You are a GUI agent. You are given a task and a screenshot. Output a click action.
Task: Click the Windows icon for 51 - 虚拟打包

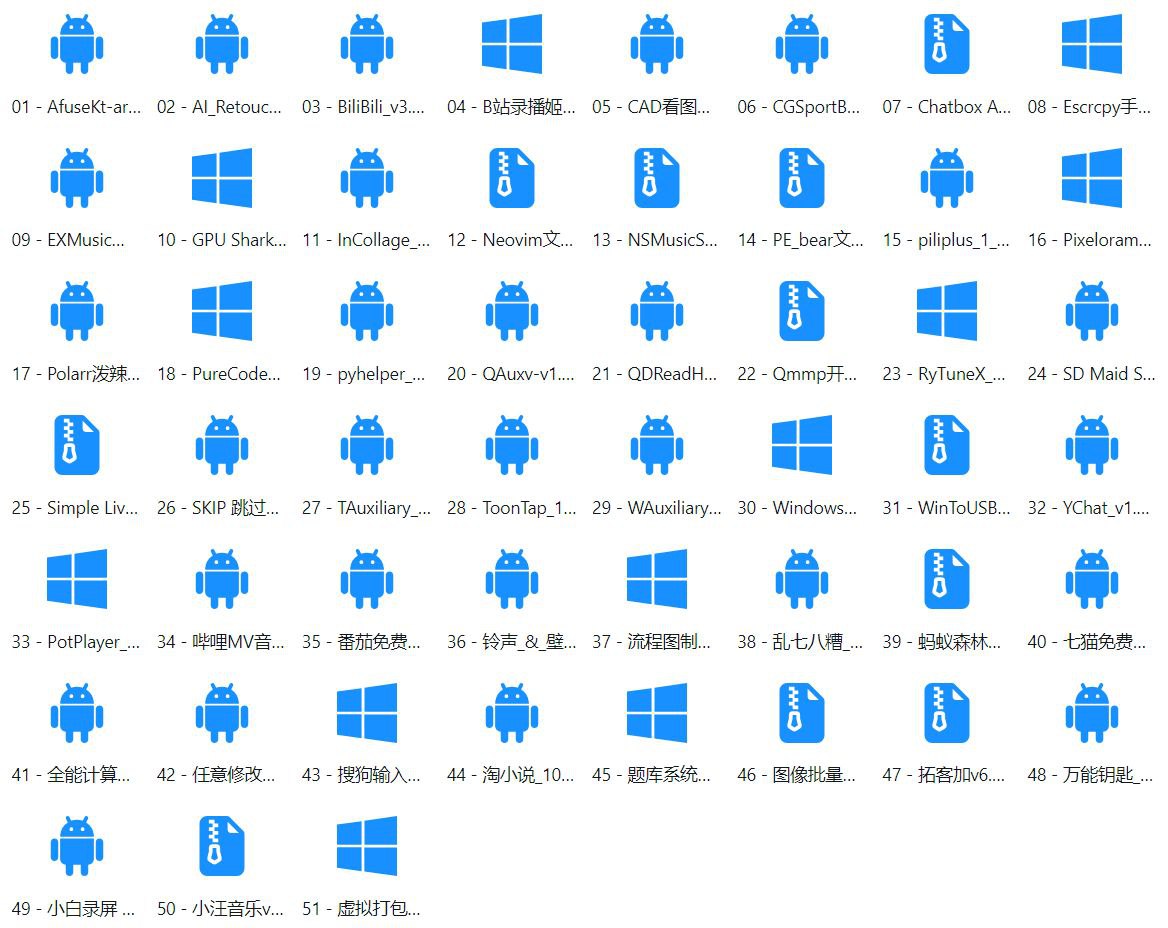pyautogui.click(x=367, y=846)
